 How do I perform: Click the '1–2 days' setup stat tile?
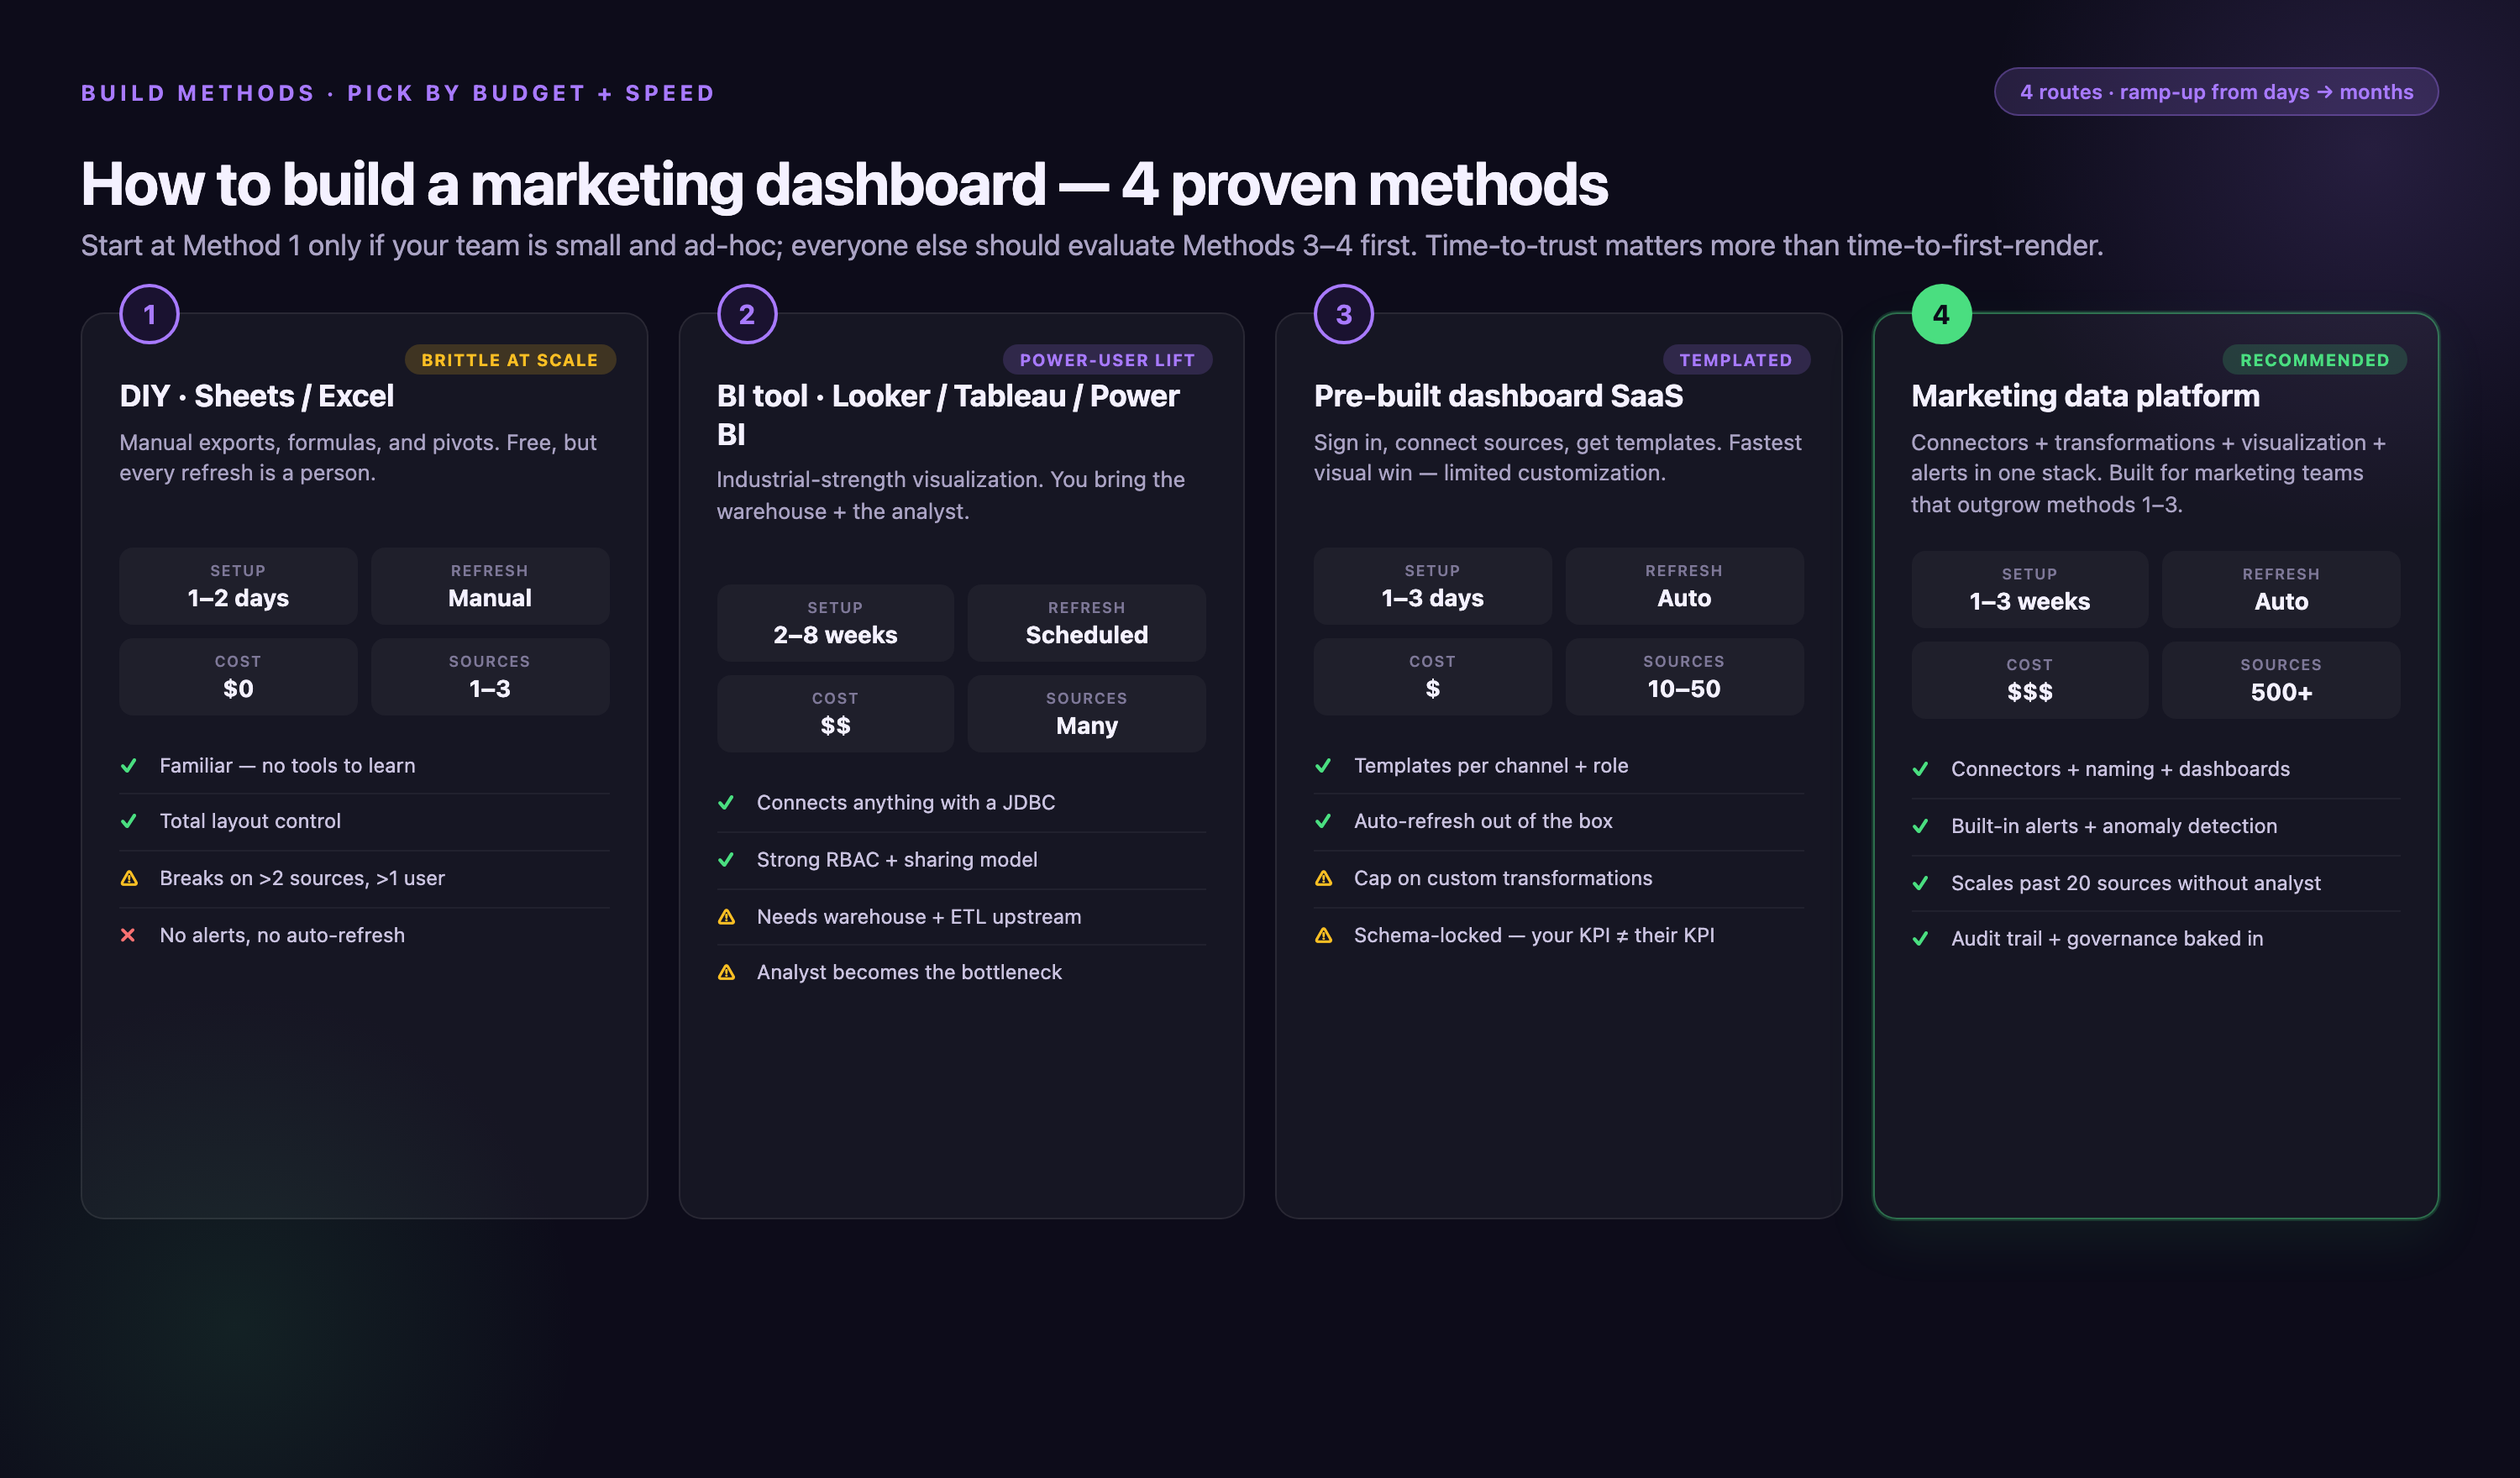click(238, 586)
